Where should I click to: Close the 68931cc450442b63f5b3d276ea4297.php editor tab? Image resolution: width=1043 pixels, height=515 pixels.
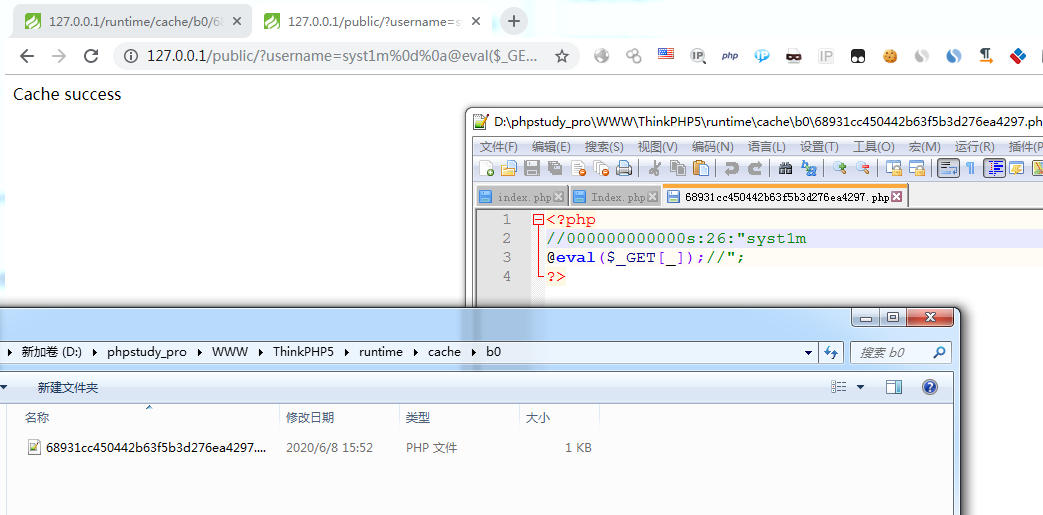point(897,197)
